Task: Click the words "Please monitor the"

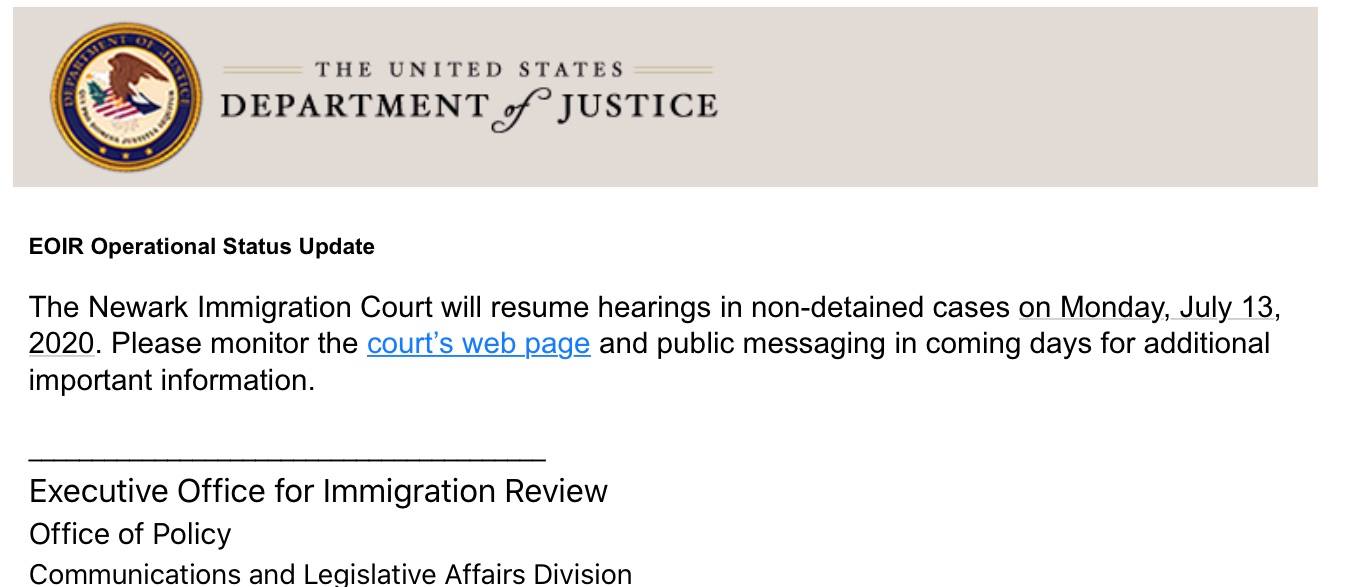Action: 234,343
